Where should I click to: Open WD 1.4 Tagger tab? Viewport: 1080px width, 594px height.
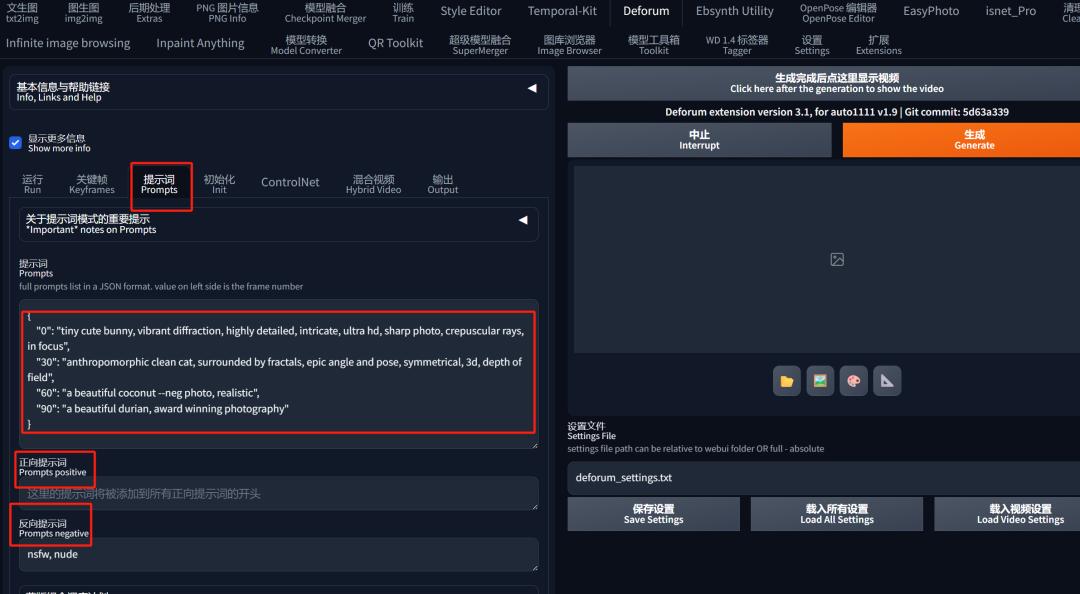click(737, 45)
